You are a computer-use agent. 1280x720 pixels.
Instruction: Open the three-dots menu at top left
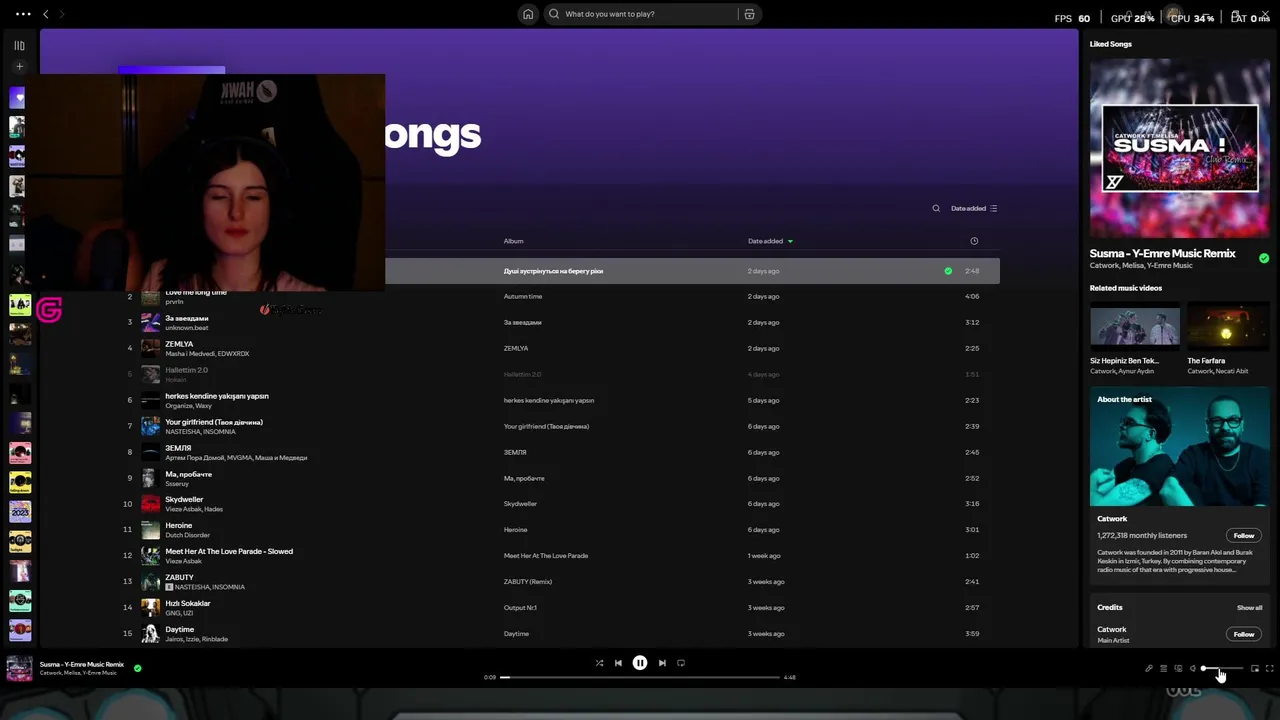(23, 14)
